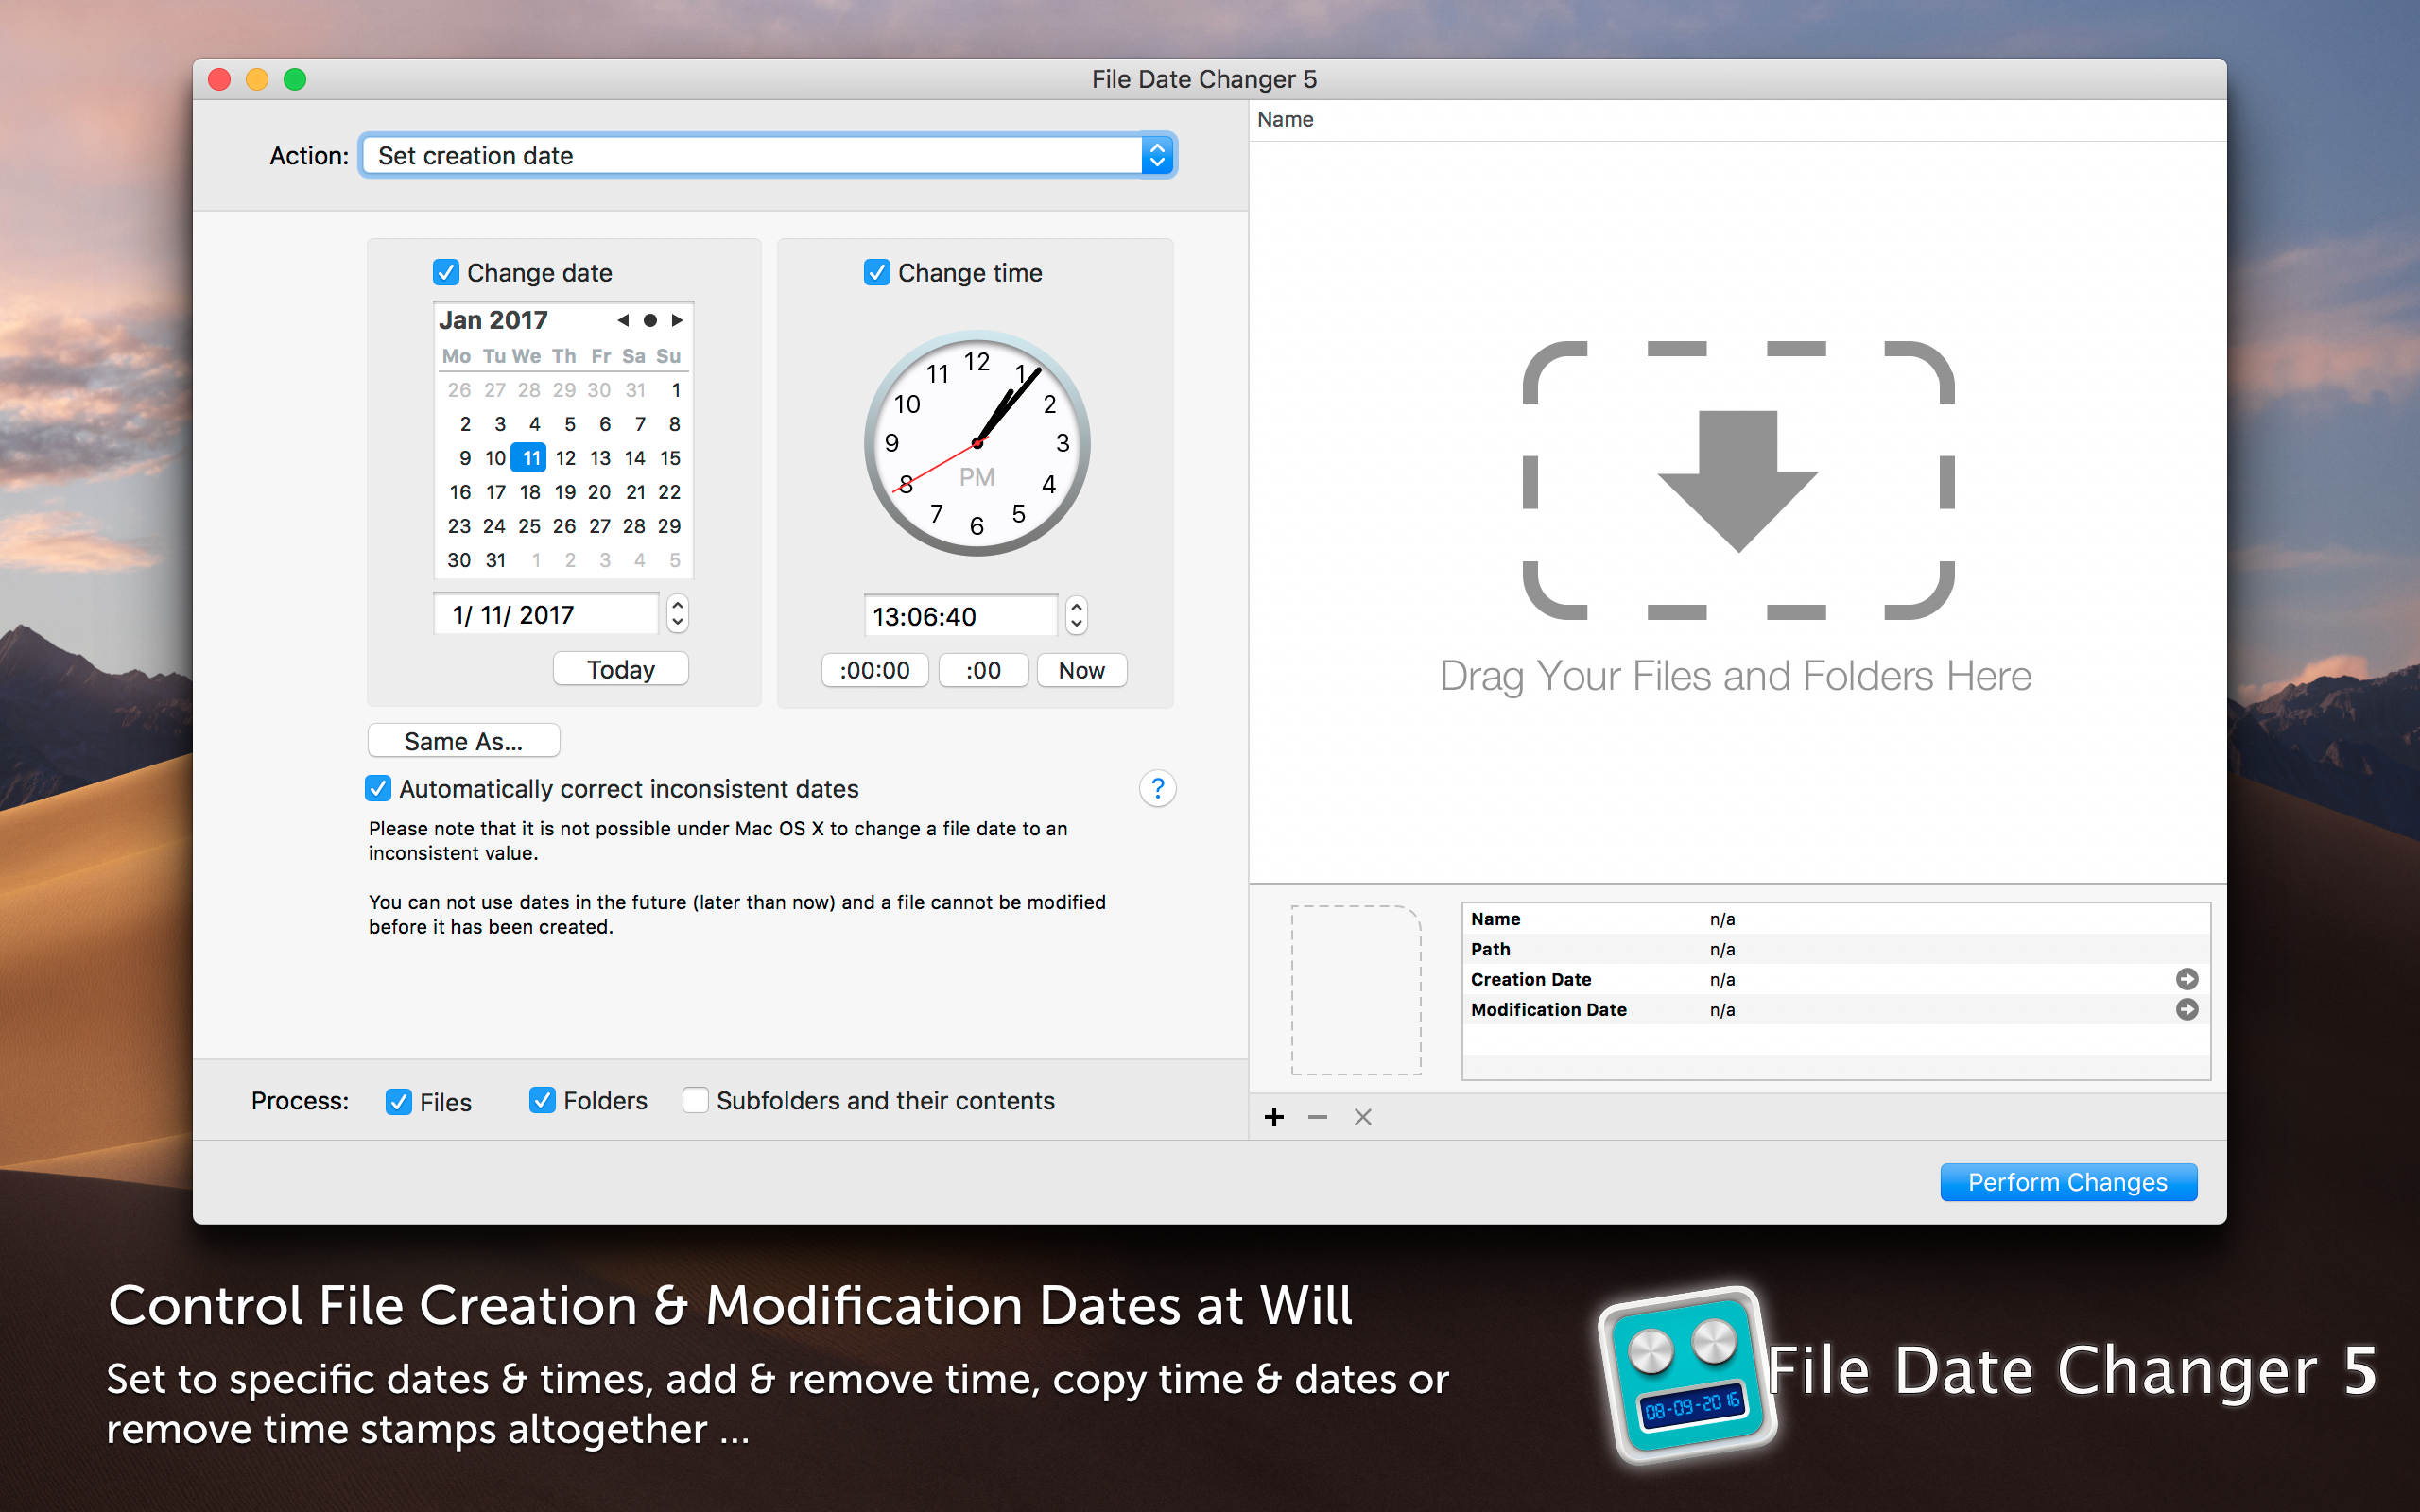The image size is (2420, 1512).
Task: Click the File Date Changer 5 title
Action: click(1204, 79)
